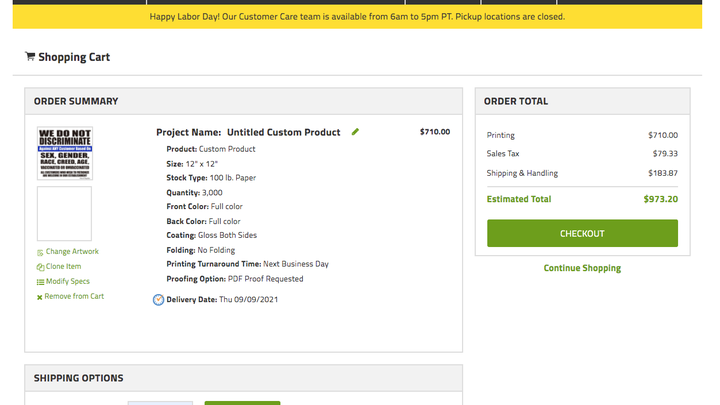This screenshot has width=720, height=405.
Task: Click the Remove from Cart X icon
Action: 39,297
